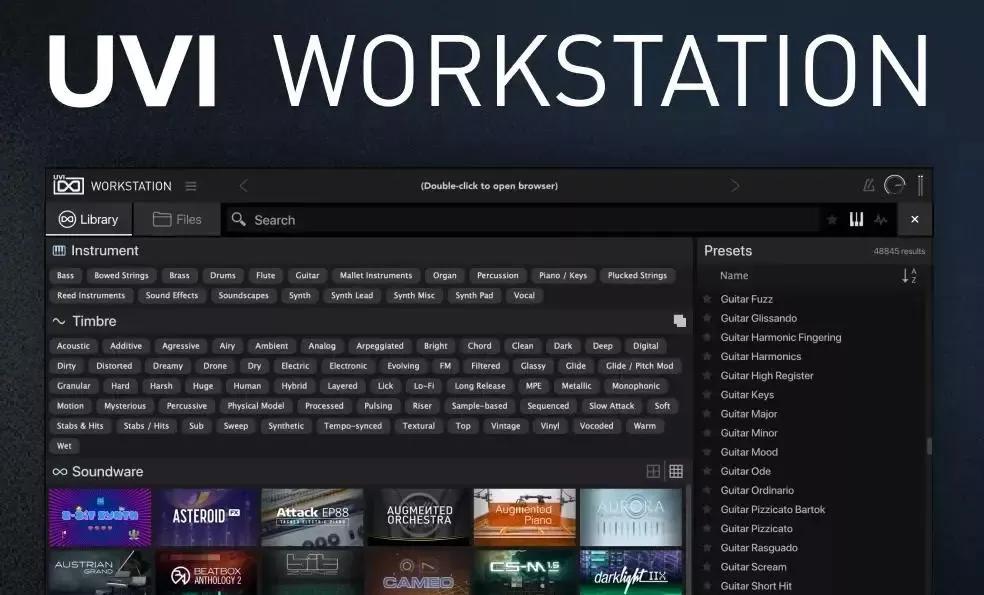Screen dimensions: 984x595
Task: Switch Soundware to large grid view
Action: coord(653,471)
